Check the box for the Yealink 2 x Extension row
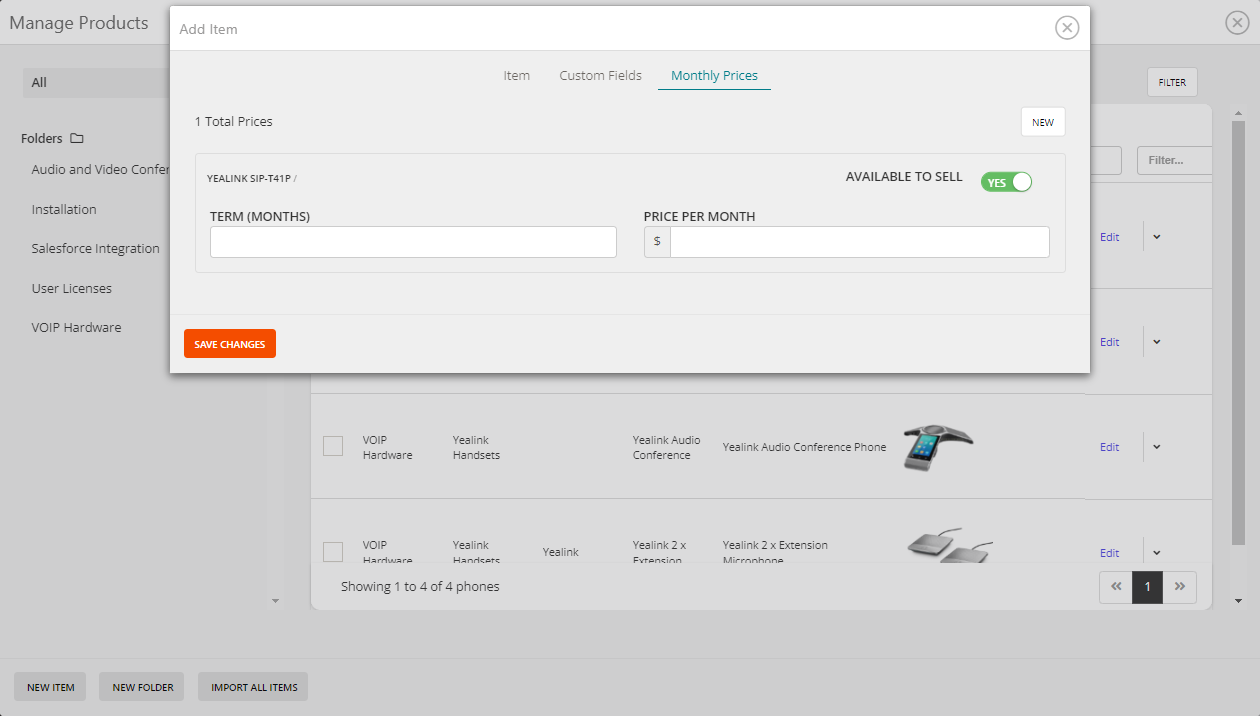This screenshot has height=716, width=1260. click(x=333, y=551)
